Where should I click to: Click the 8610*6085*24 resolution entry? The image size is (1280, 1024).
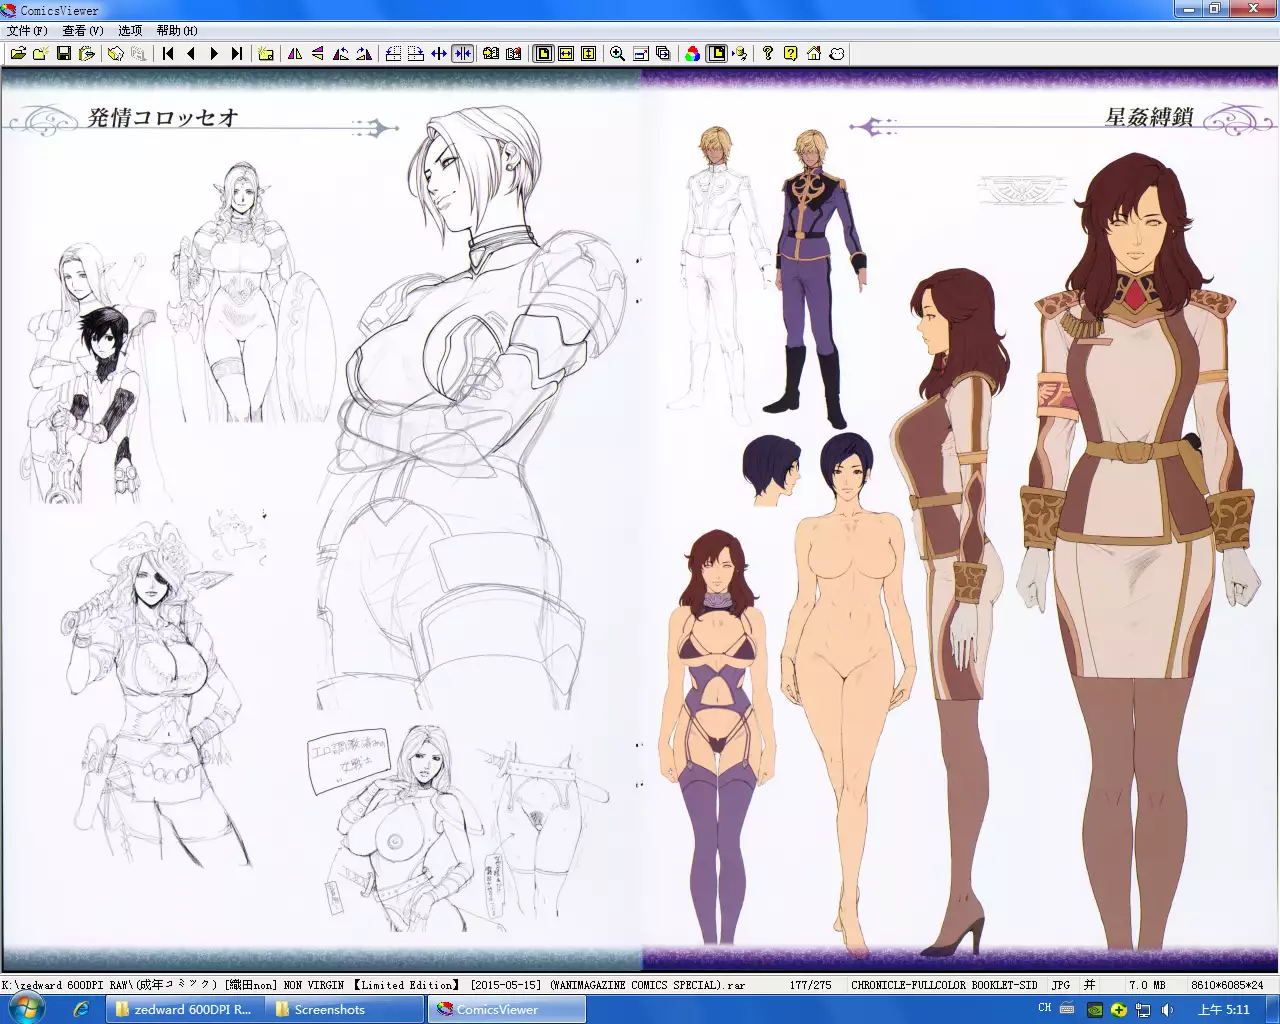pyautogui.click(x=1227, y=985)
